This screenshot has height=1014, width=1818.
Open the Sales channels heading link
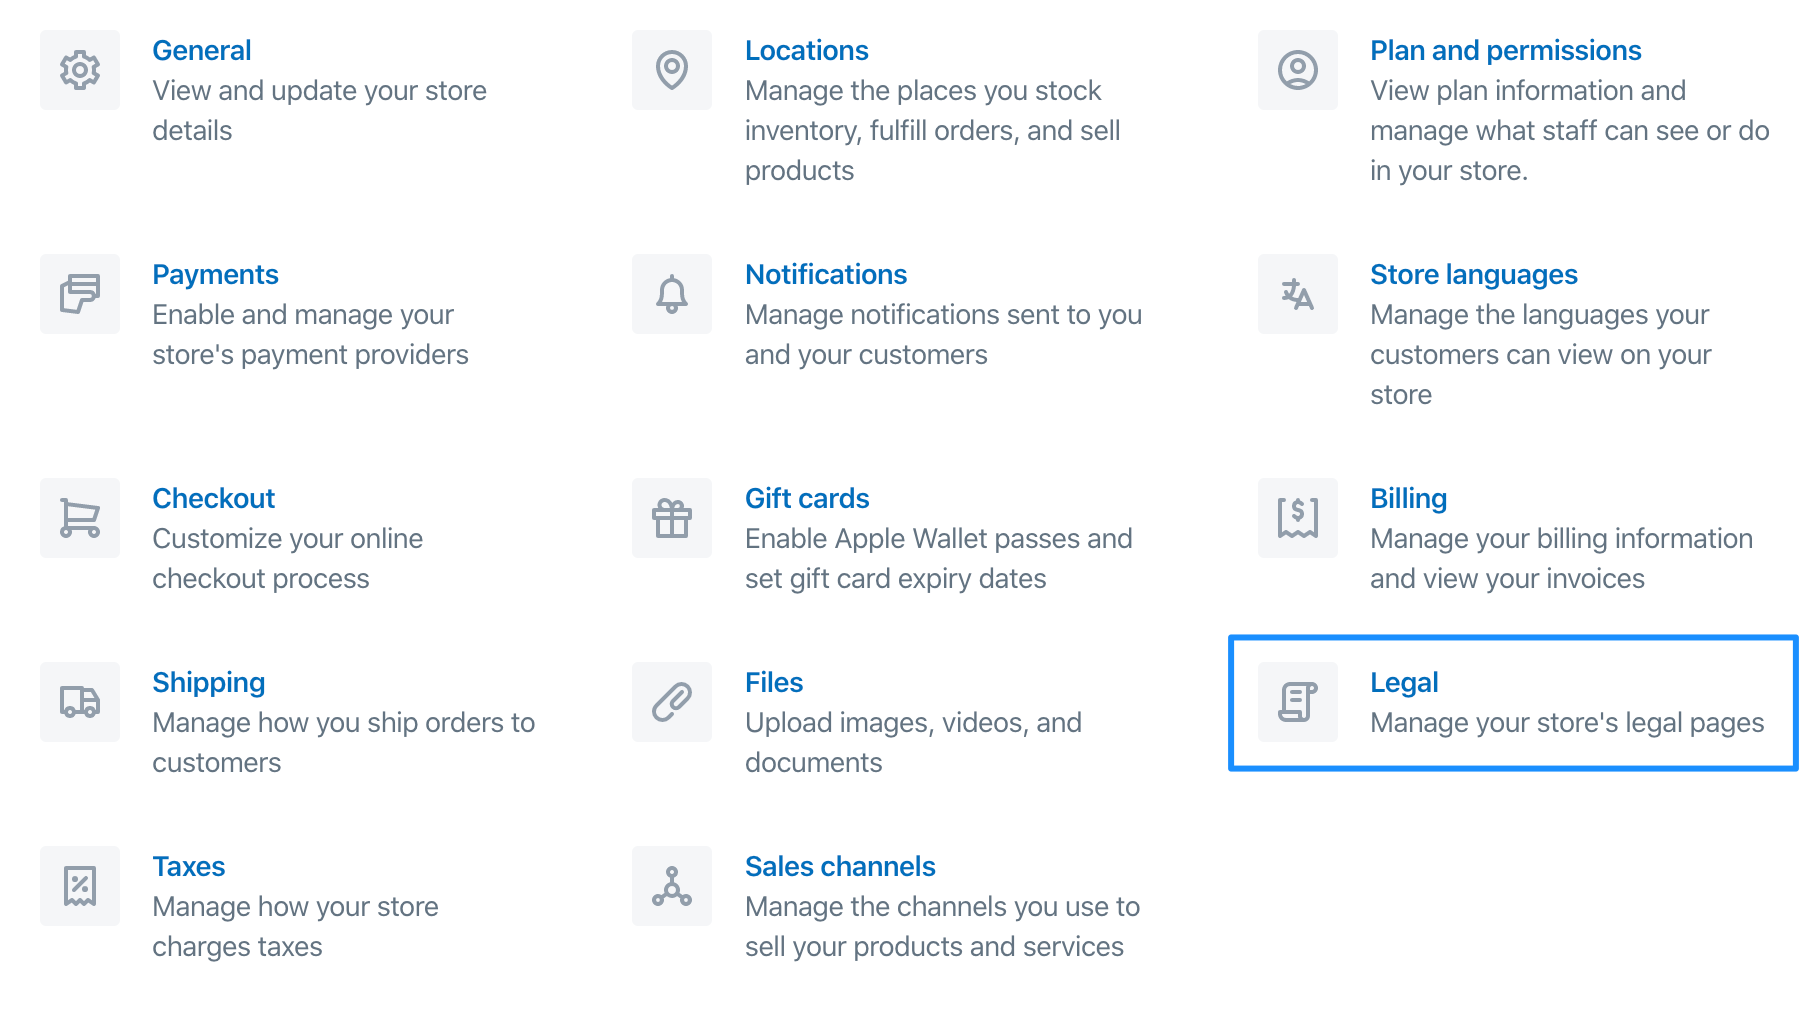(x=840, y=866)
